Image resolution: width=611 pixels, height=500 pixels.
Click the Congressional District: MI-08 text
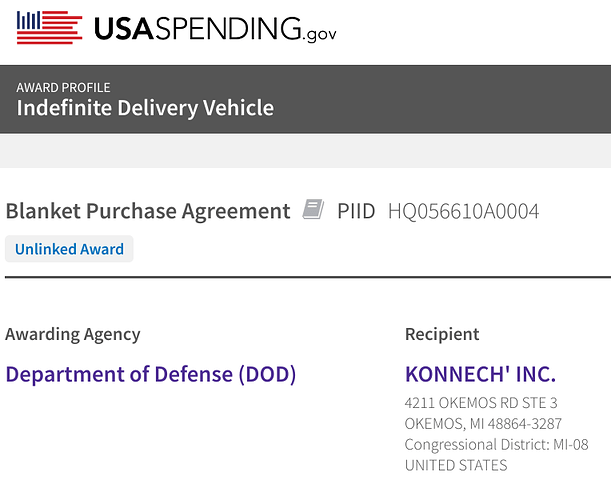pyautogui.click(x=496, y=445)
